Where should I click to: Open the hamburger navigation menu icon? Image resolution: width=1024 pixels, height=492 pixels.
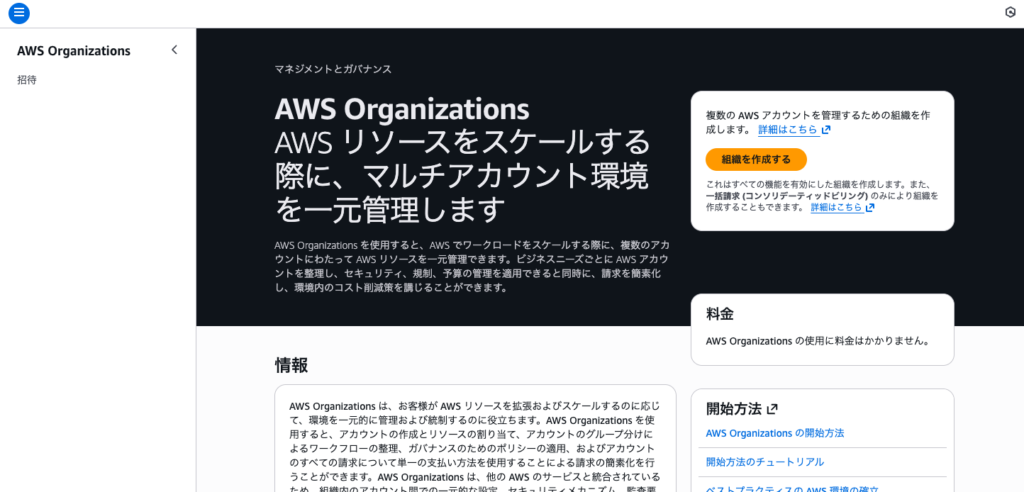tap(19, 13)
